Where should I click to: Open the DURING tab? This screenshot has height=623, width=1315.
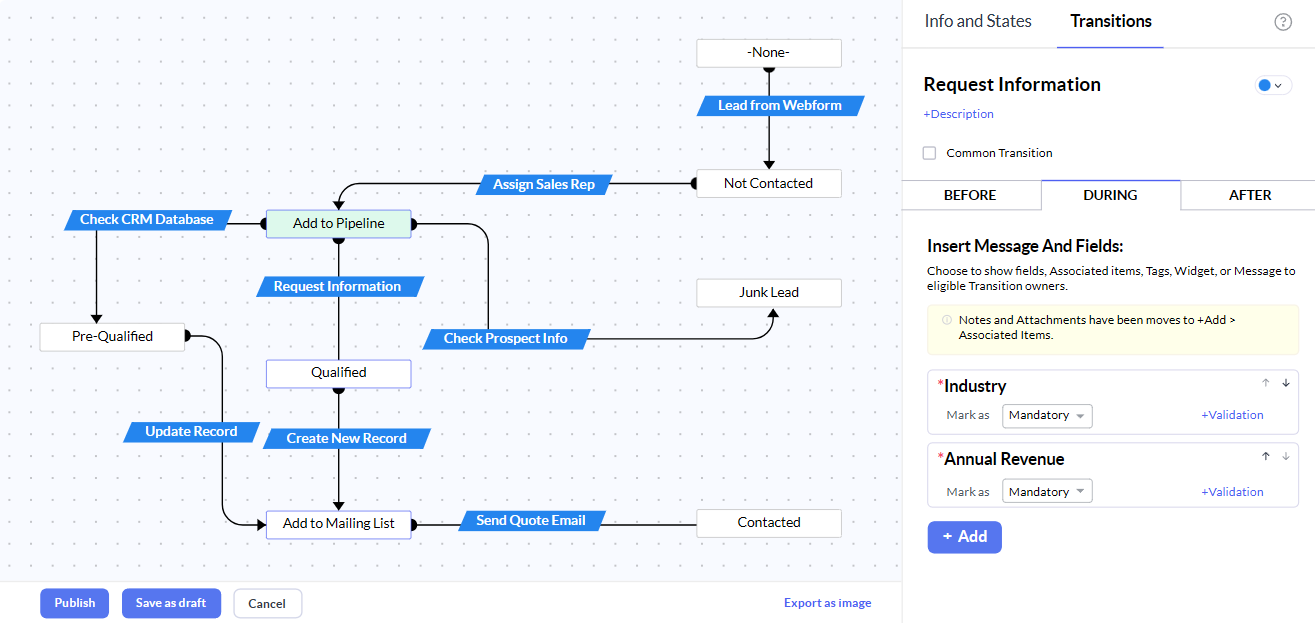pos(1110,195)
